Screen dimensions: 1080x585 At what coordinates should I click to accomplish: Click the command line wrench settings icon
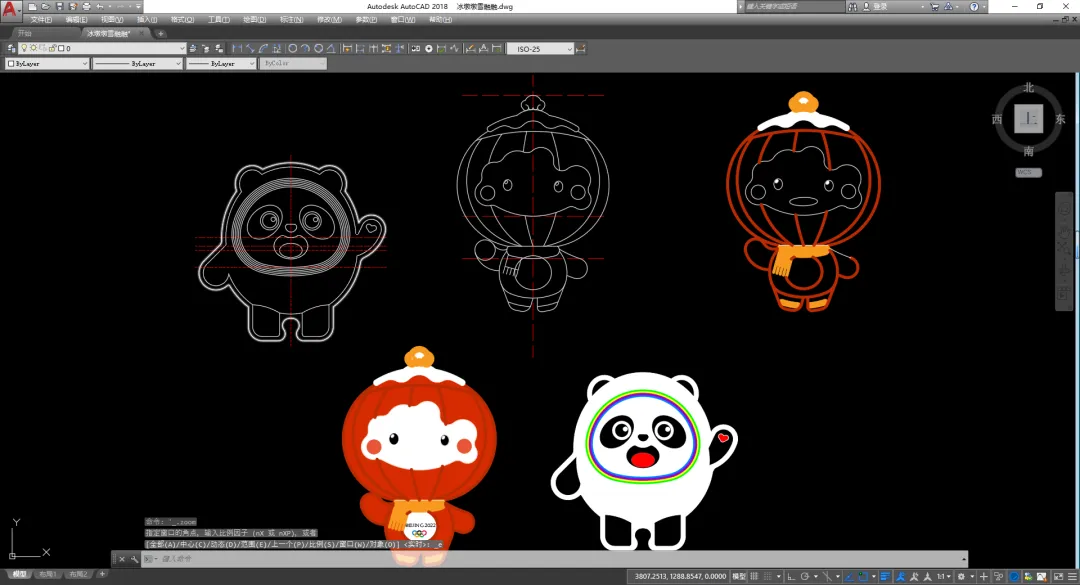[134, 559]
